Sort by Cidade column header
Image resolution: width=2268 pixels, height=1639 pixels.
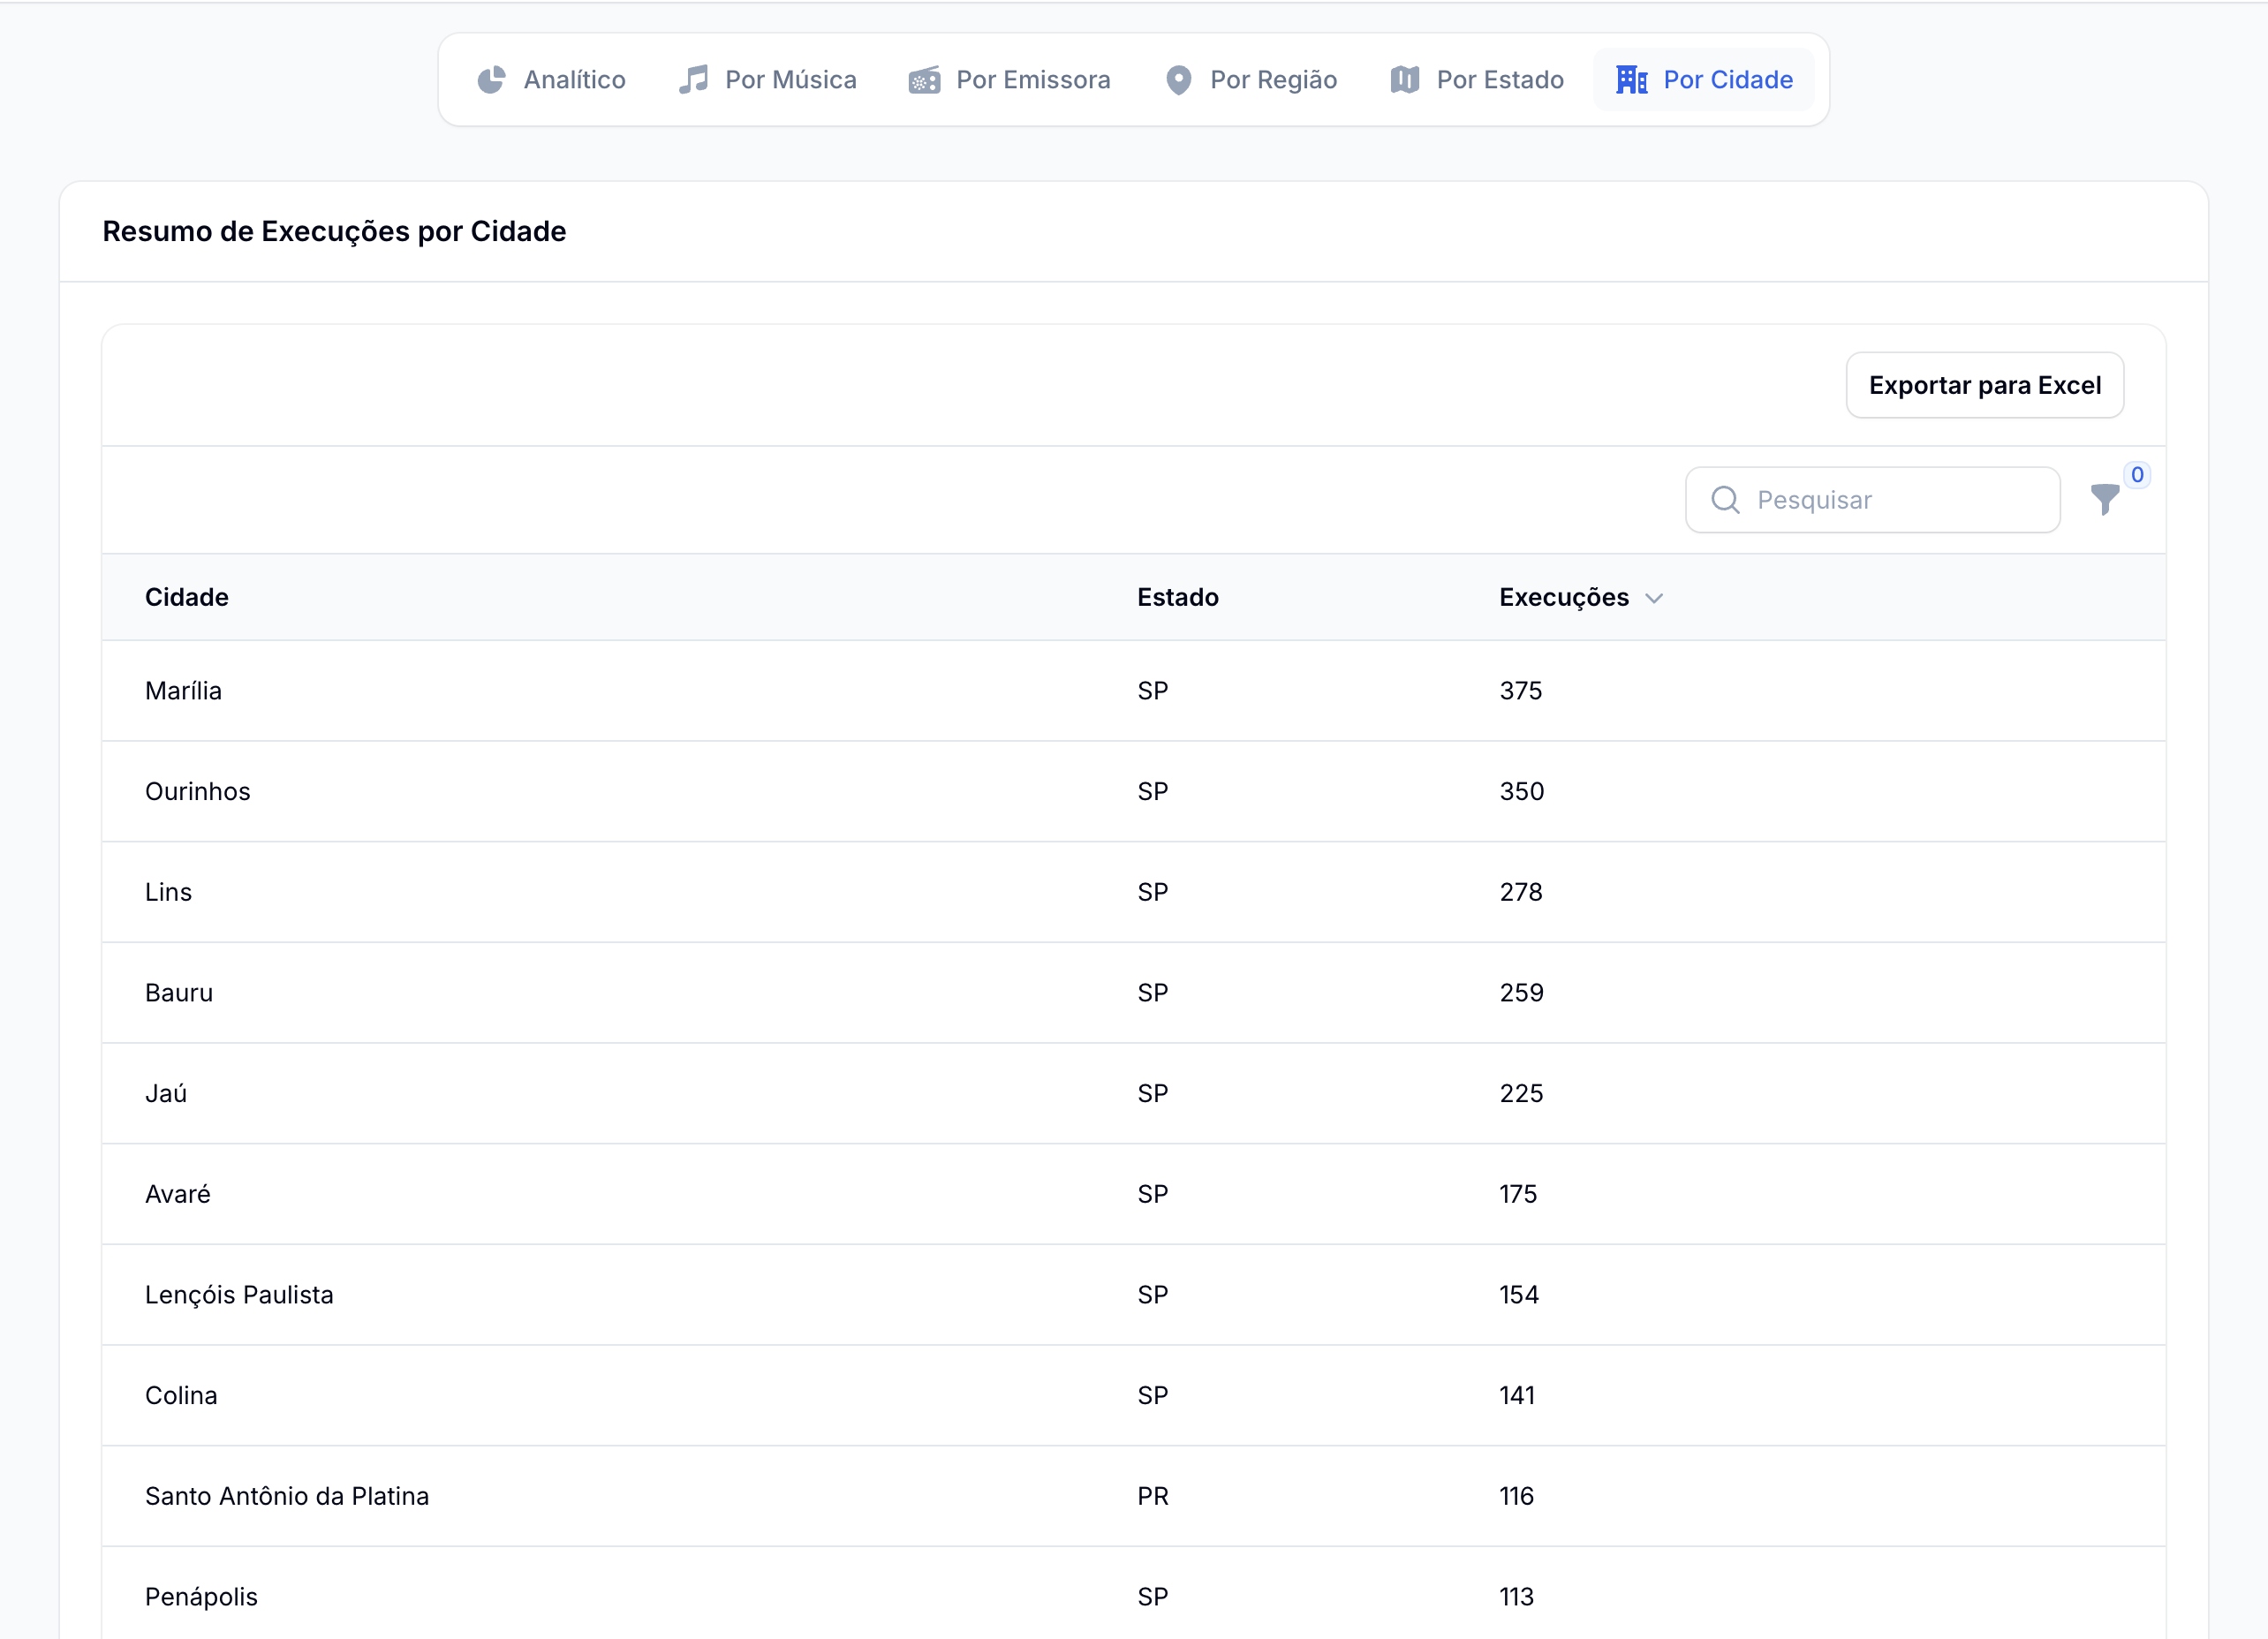click(187, 597)
